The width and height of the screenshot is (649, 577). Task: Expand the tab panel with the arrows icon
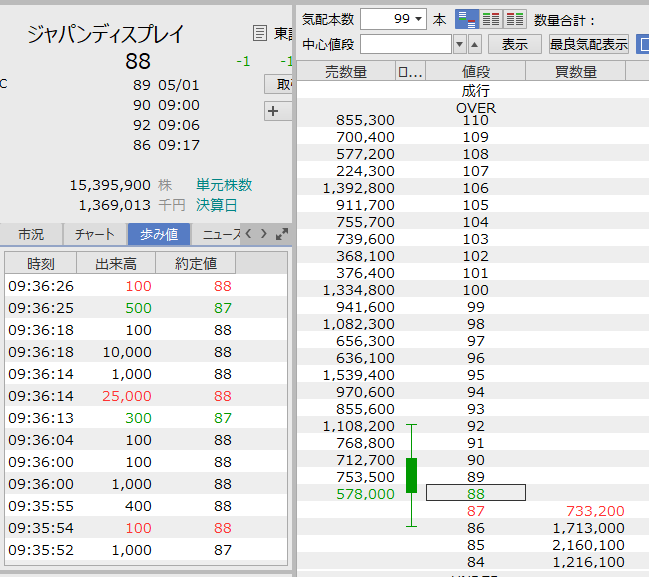[x=282, y=234]
